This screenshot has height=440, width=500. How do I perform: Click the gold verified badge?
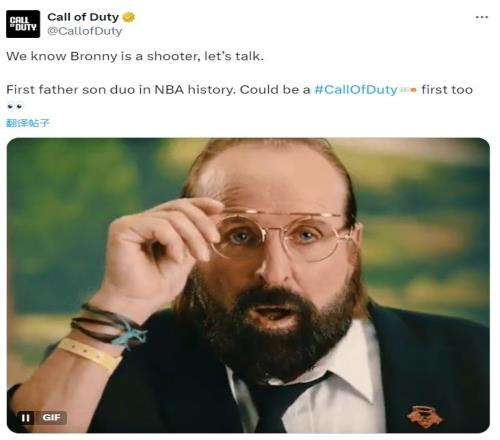(x=128, y=17)
